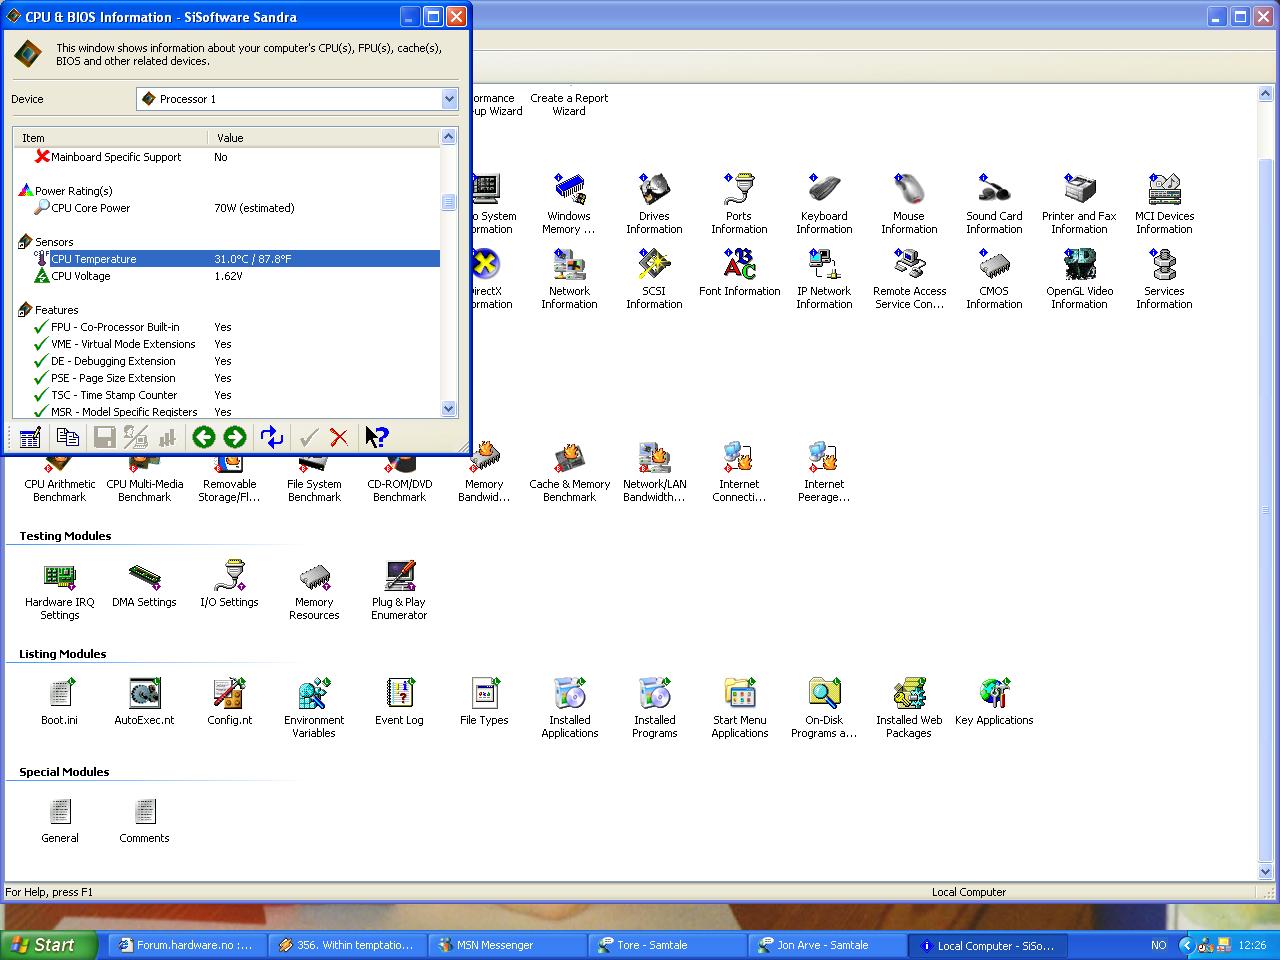
Task: Open Font Information module
Action: tap(739, 272)
